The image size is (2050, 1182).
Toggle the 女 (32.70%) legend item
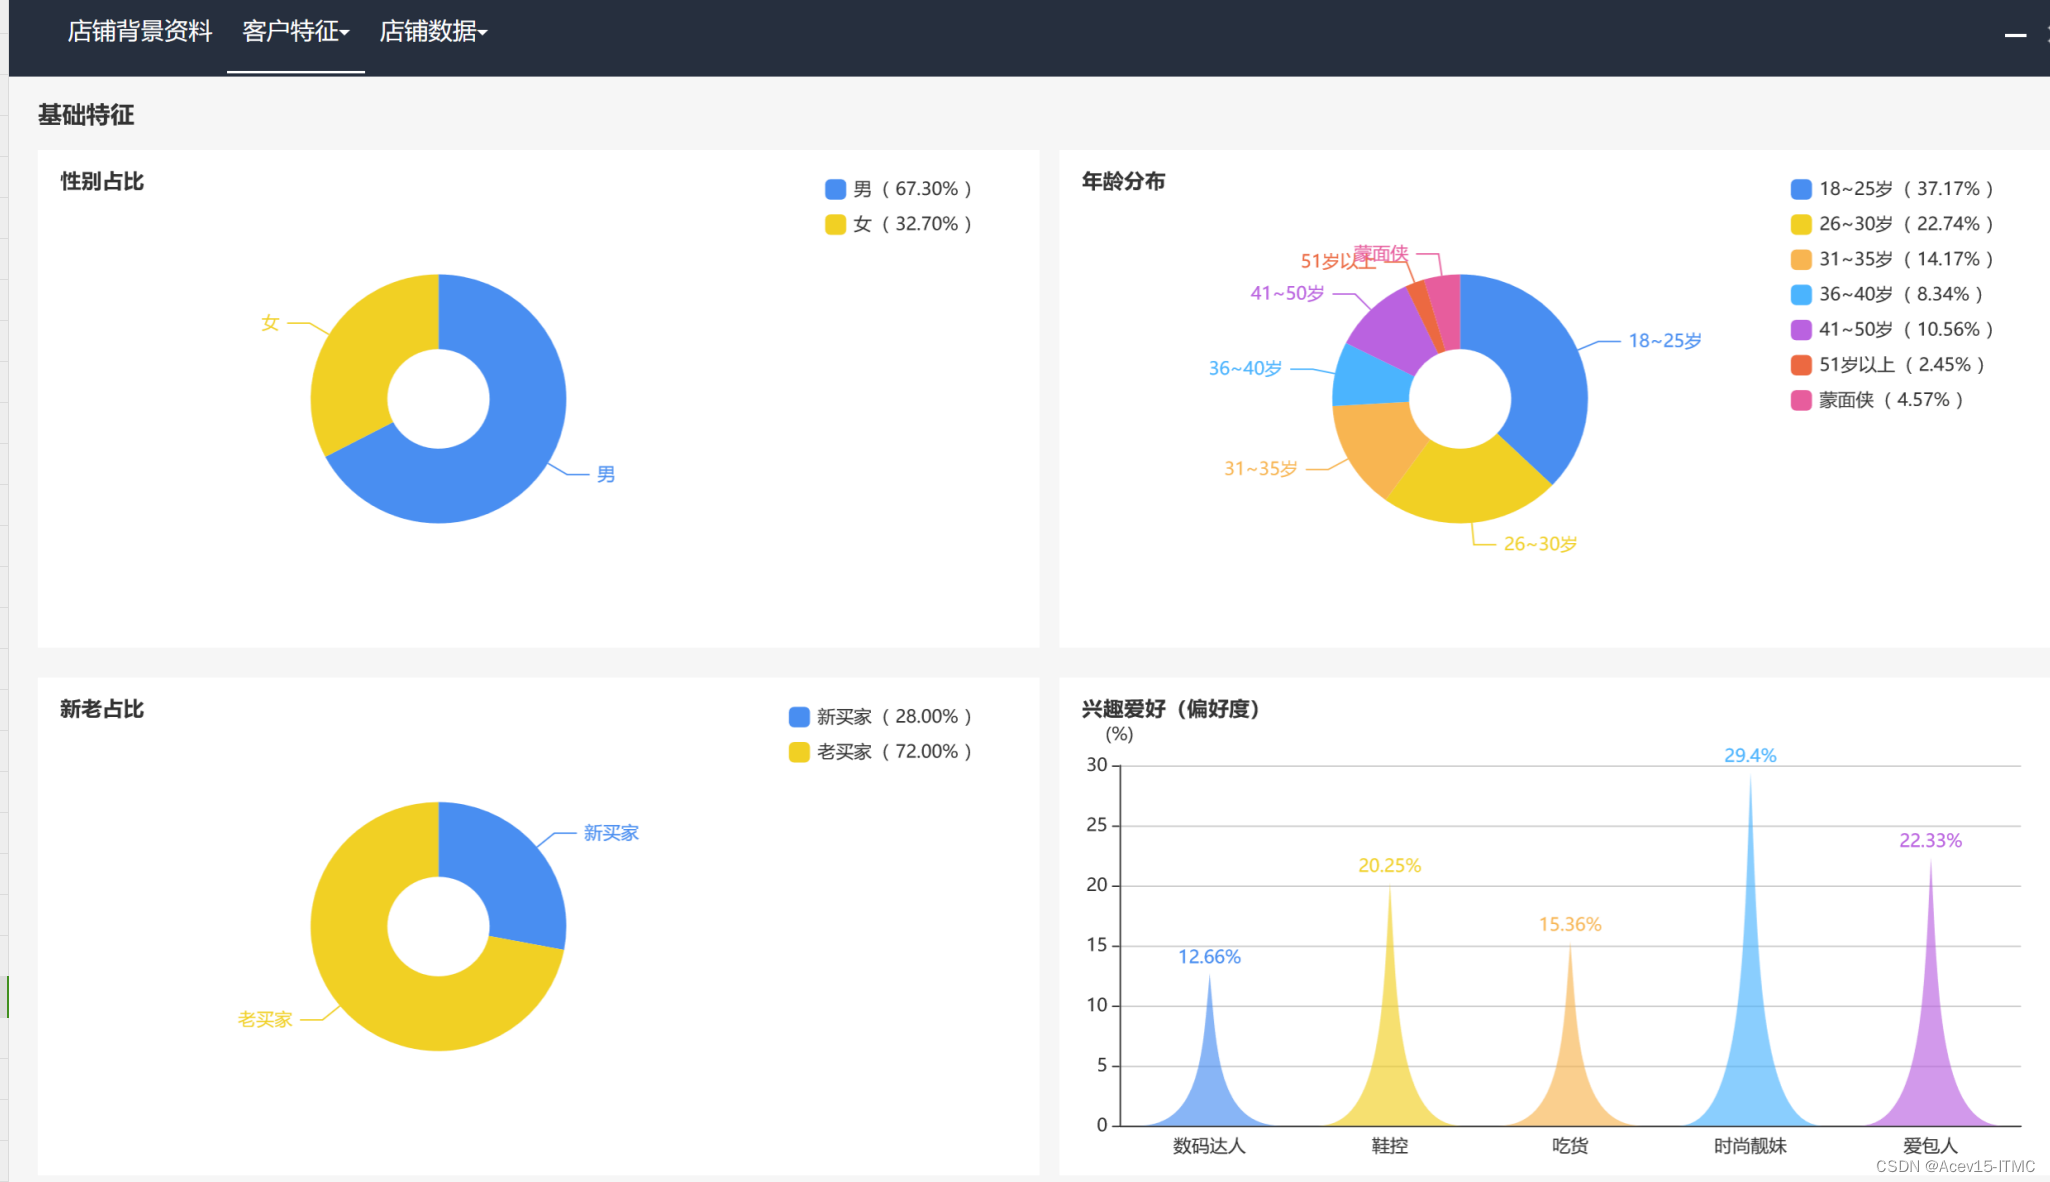tap(898, 224)
